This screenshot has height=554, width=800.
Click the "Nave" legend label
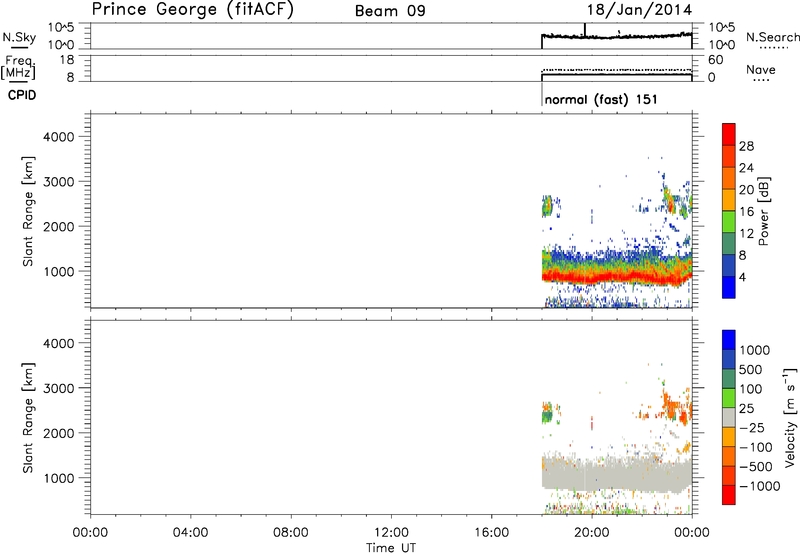761,69
